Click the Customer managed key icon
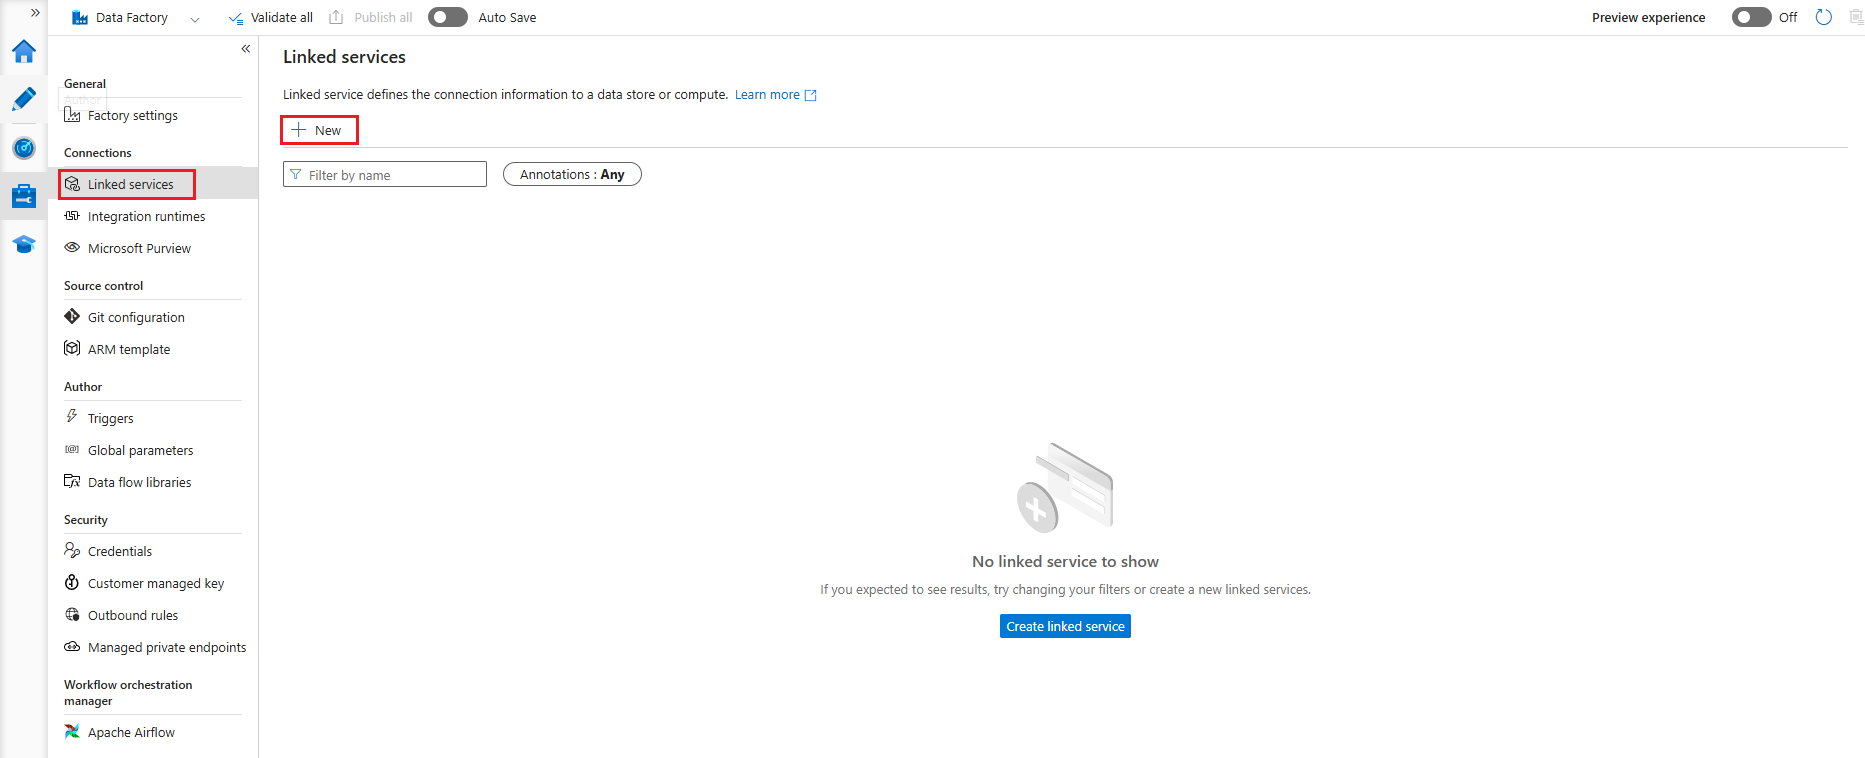This screenshot has height=758, width=1865. (72, 583)
